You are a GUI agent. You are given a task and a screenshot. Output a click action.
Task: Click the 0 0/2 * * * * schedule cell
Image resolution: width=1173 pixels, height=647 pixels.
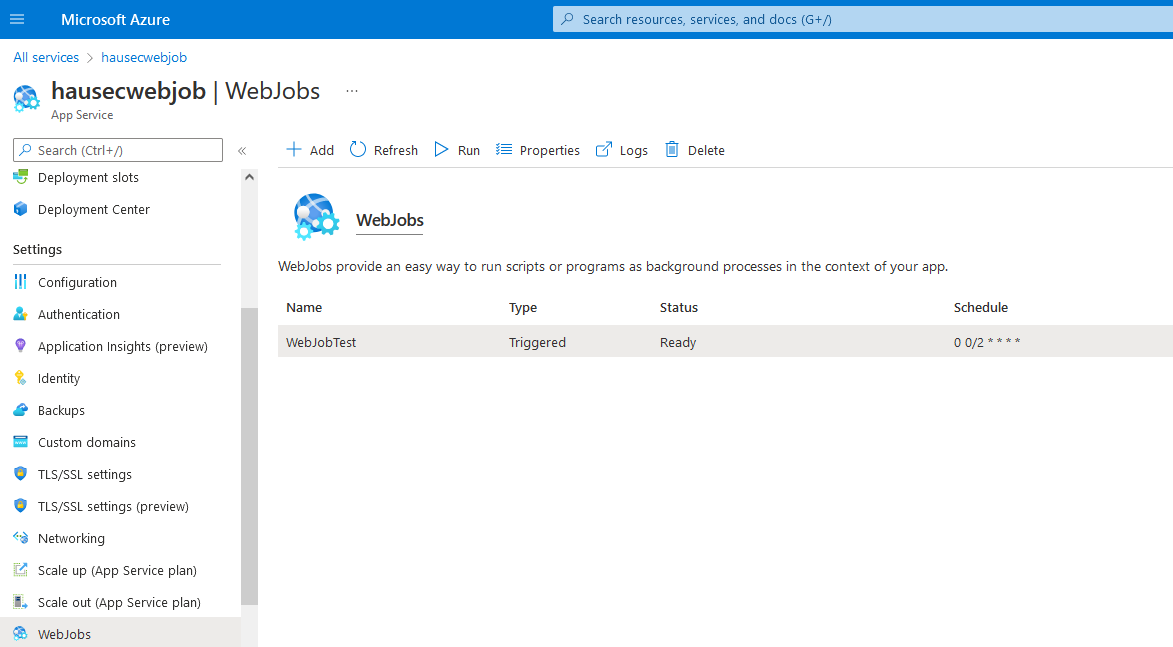coord(987,343)
